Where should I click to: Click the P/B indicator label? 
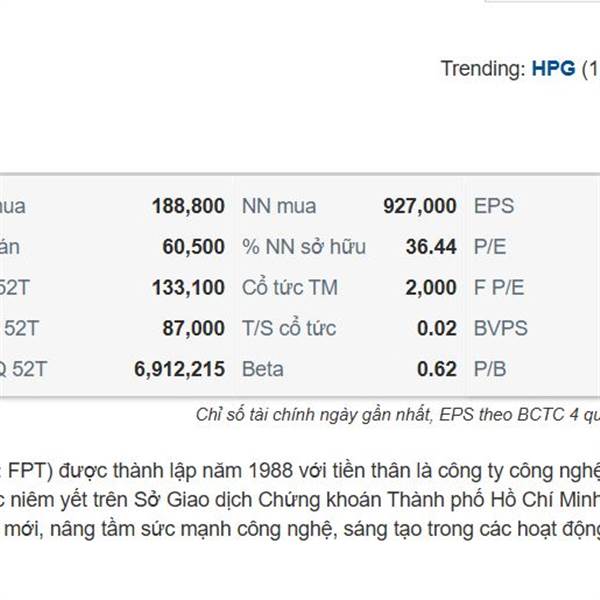point(490,369)
